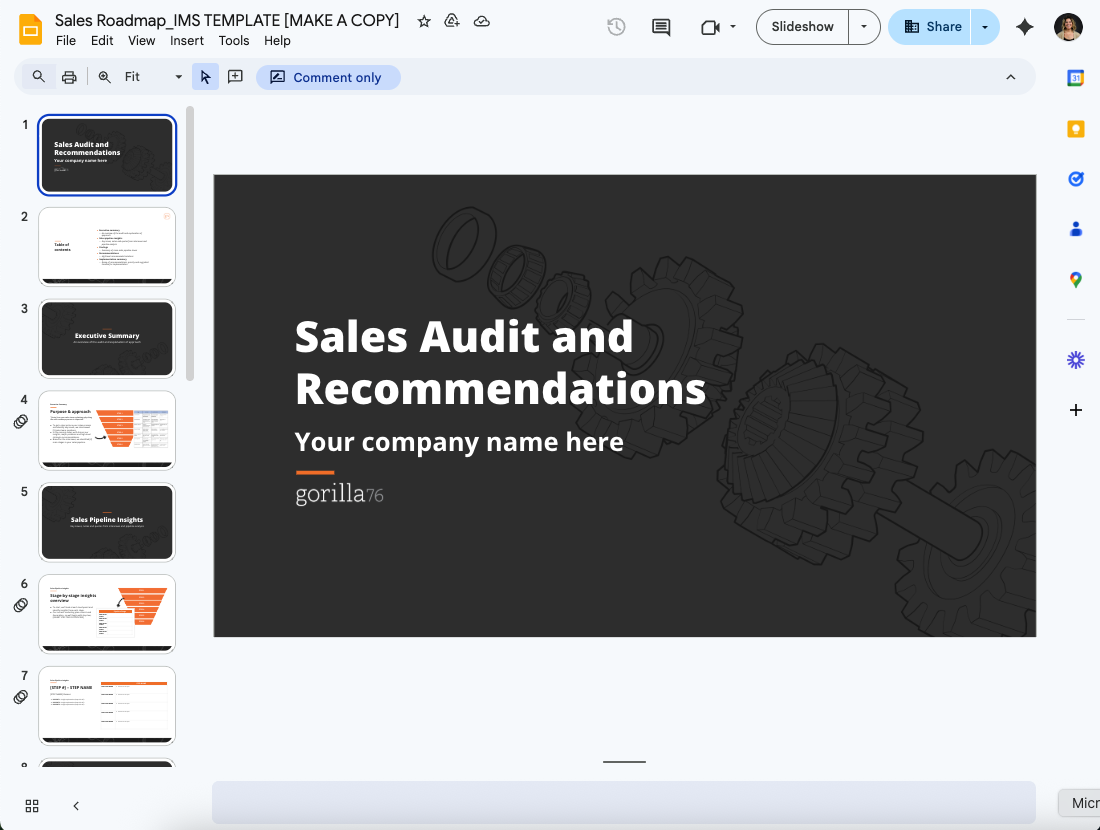
Task: Star this presentation document
Action: (x=424, y=21)
